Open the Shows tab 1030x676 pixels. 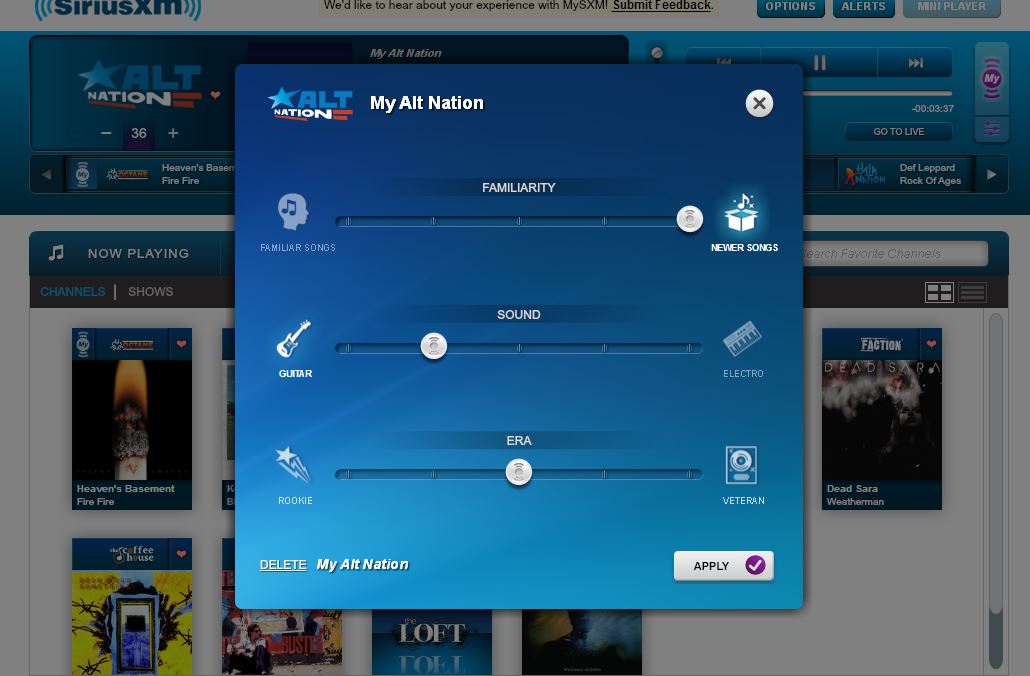(151, 292)
